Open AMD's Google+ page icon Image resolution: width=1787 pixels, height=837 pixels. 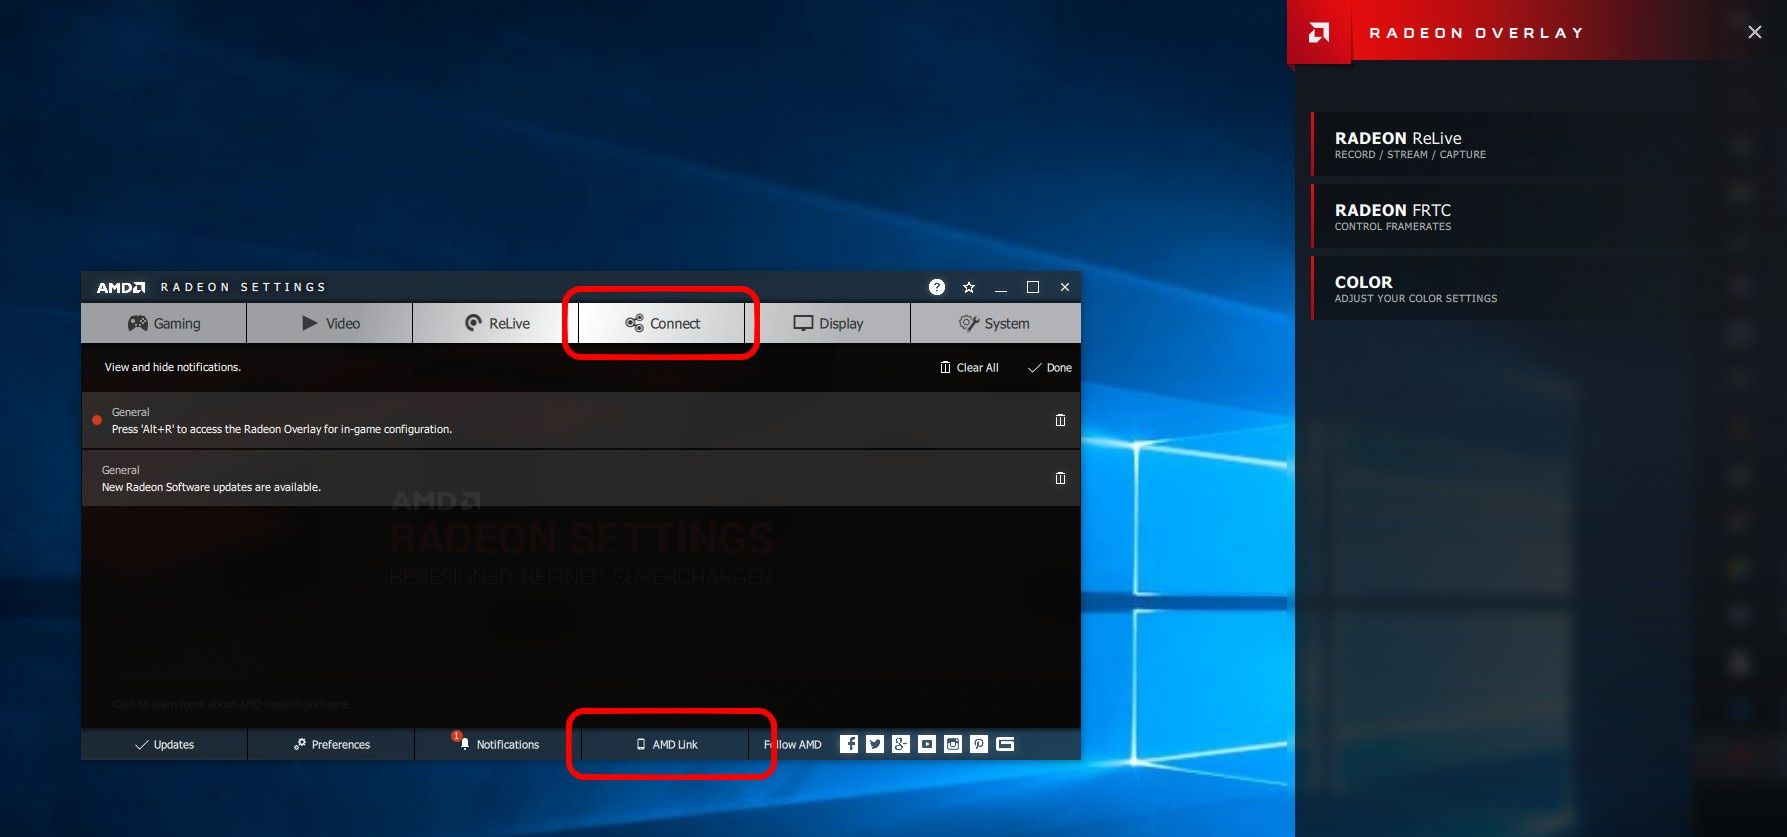(x=901, y=743)
